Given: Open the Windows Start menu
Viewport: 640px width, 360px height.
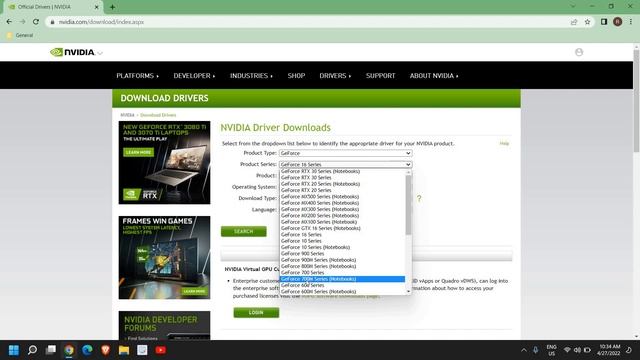Looking at the screenshot, I should tap(14, 350).
